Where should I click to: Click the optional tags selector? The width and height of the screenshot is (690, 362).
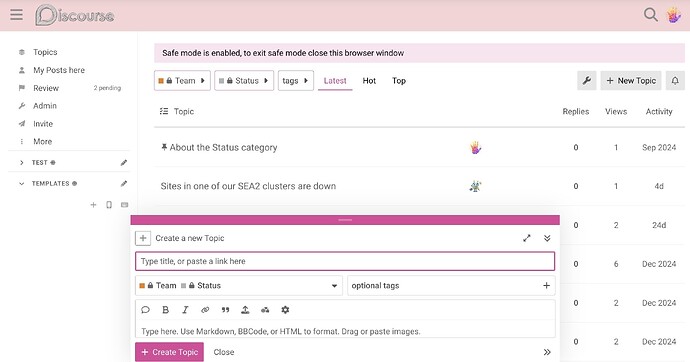451,285
